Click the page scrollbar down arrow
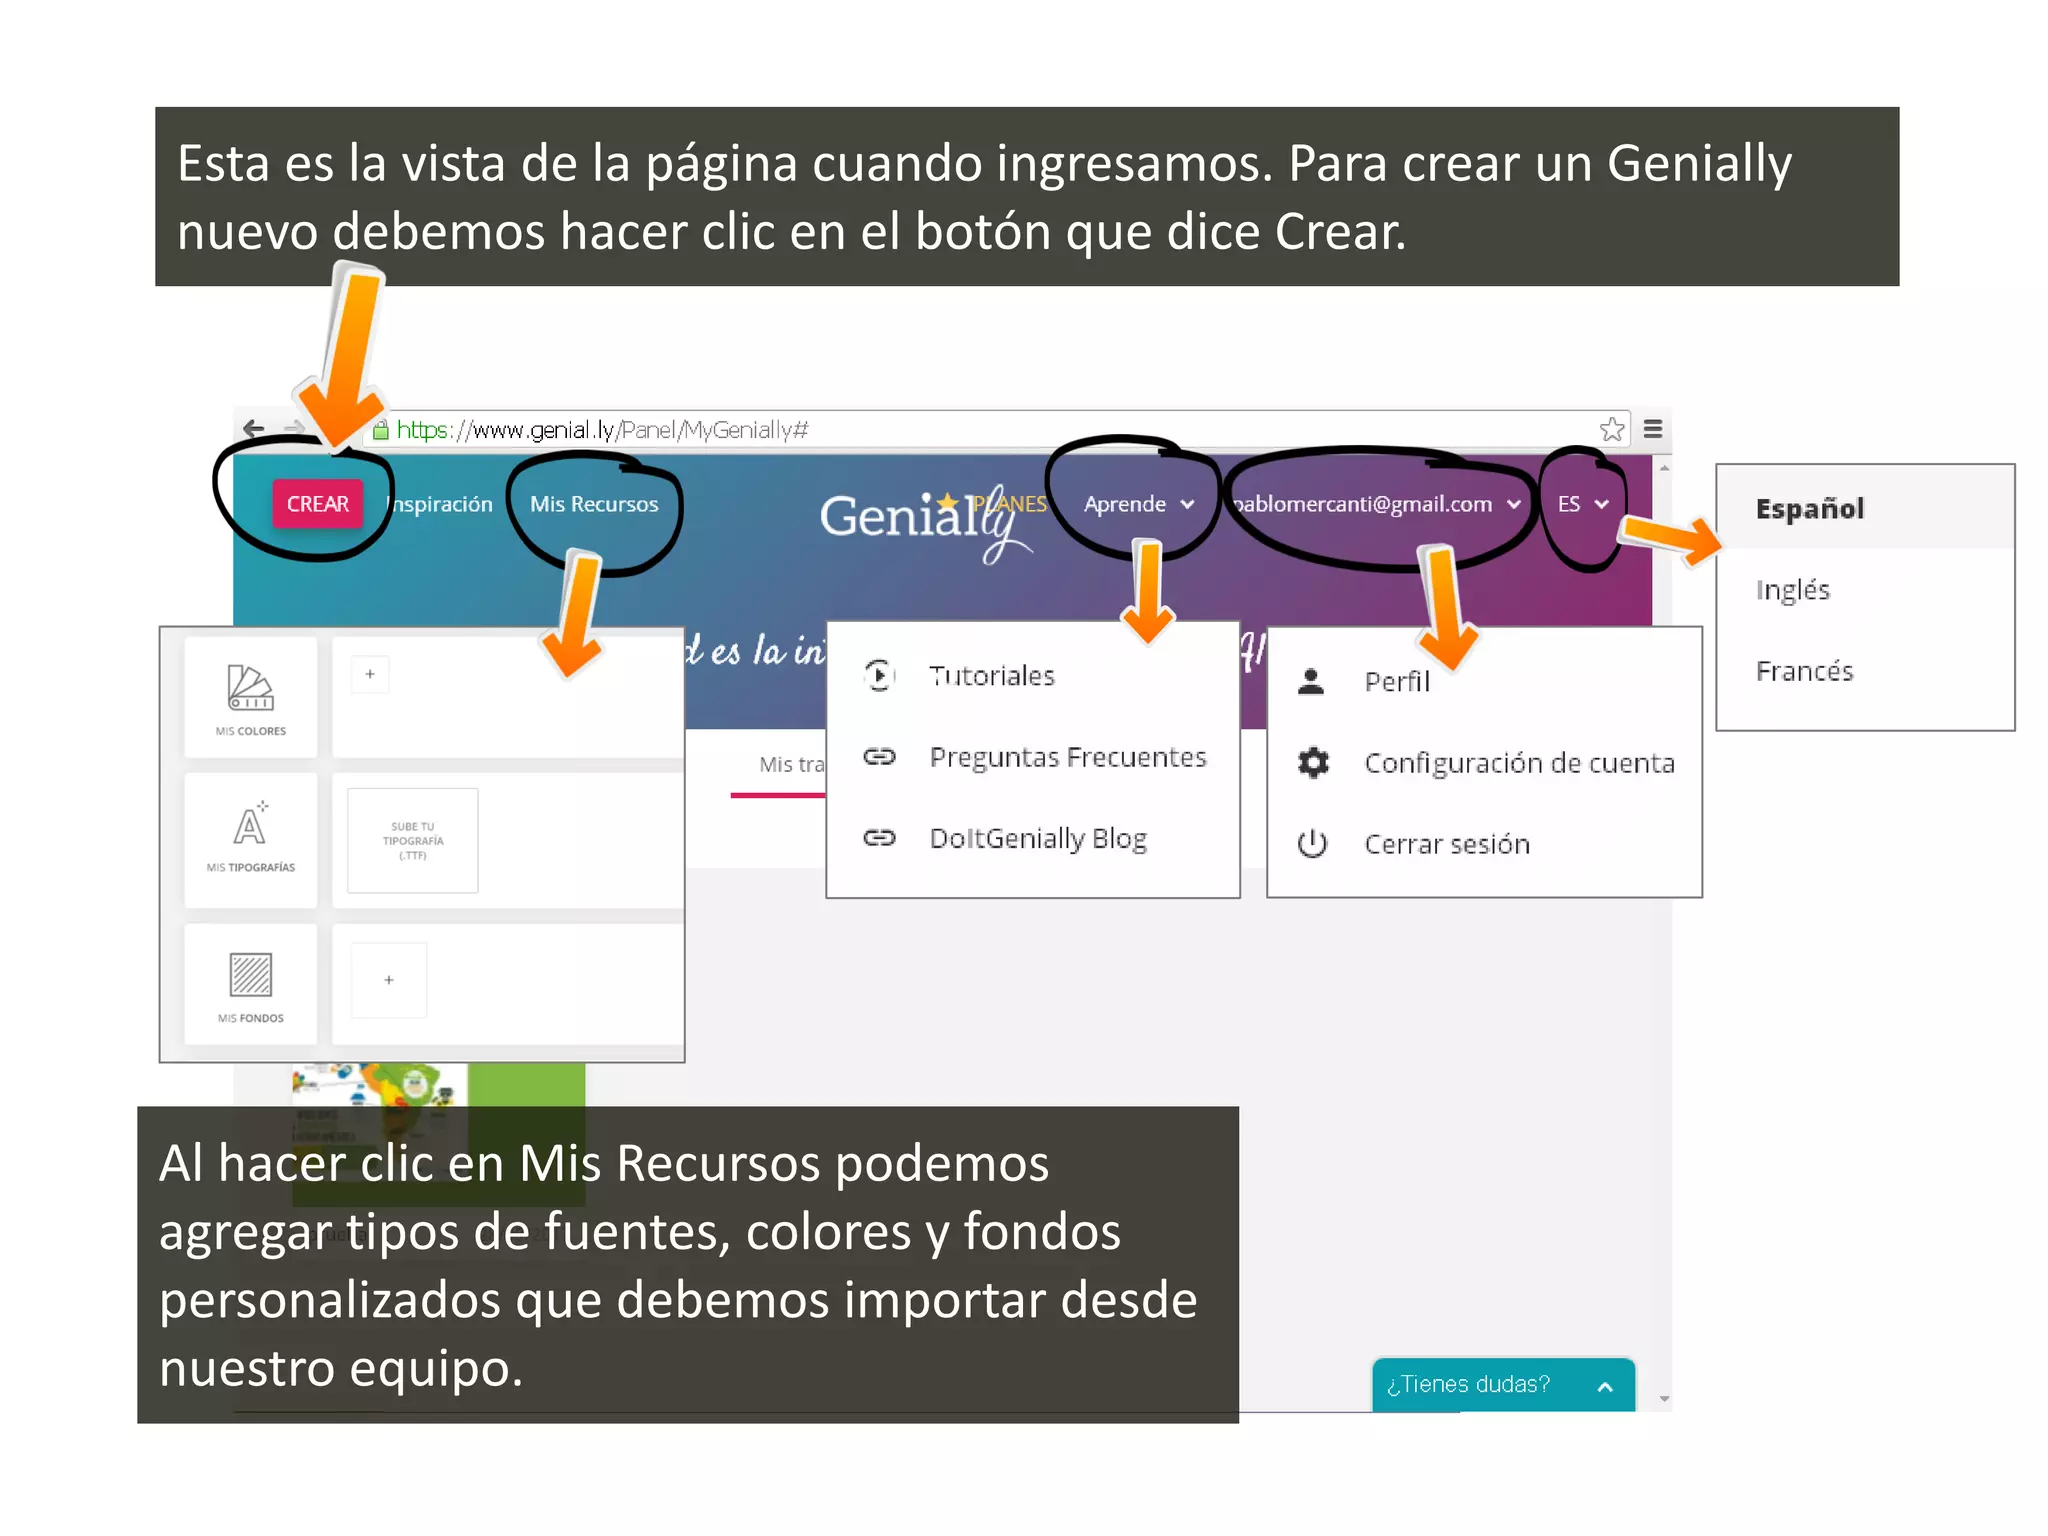 [x=1664, y=1399]
